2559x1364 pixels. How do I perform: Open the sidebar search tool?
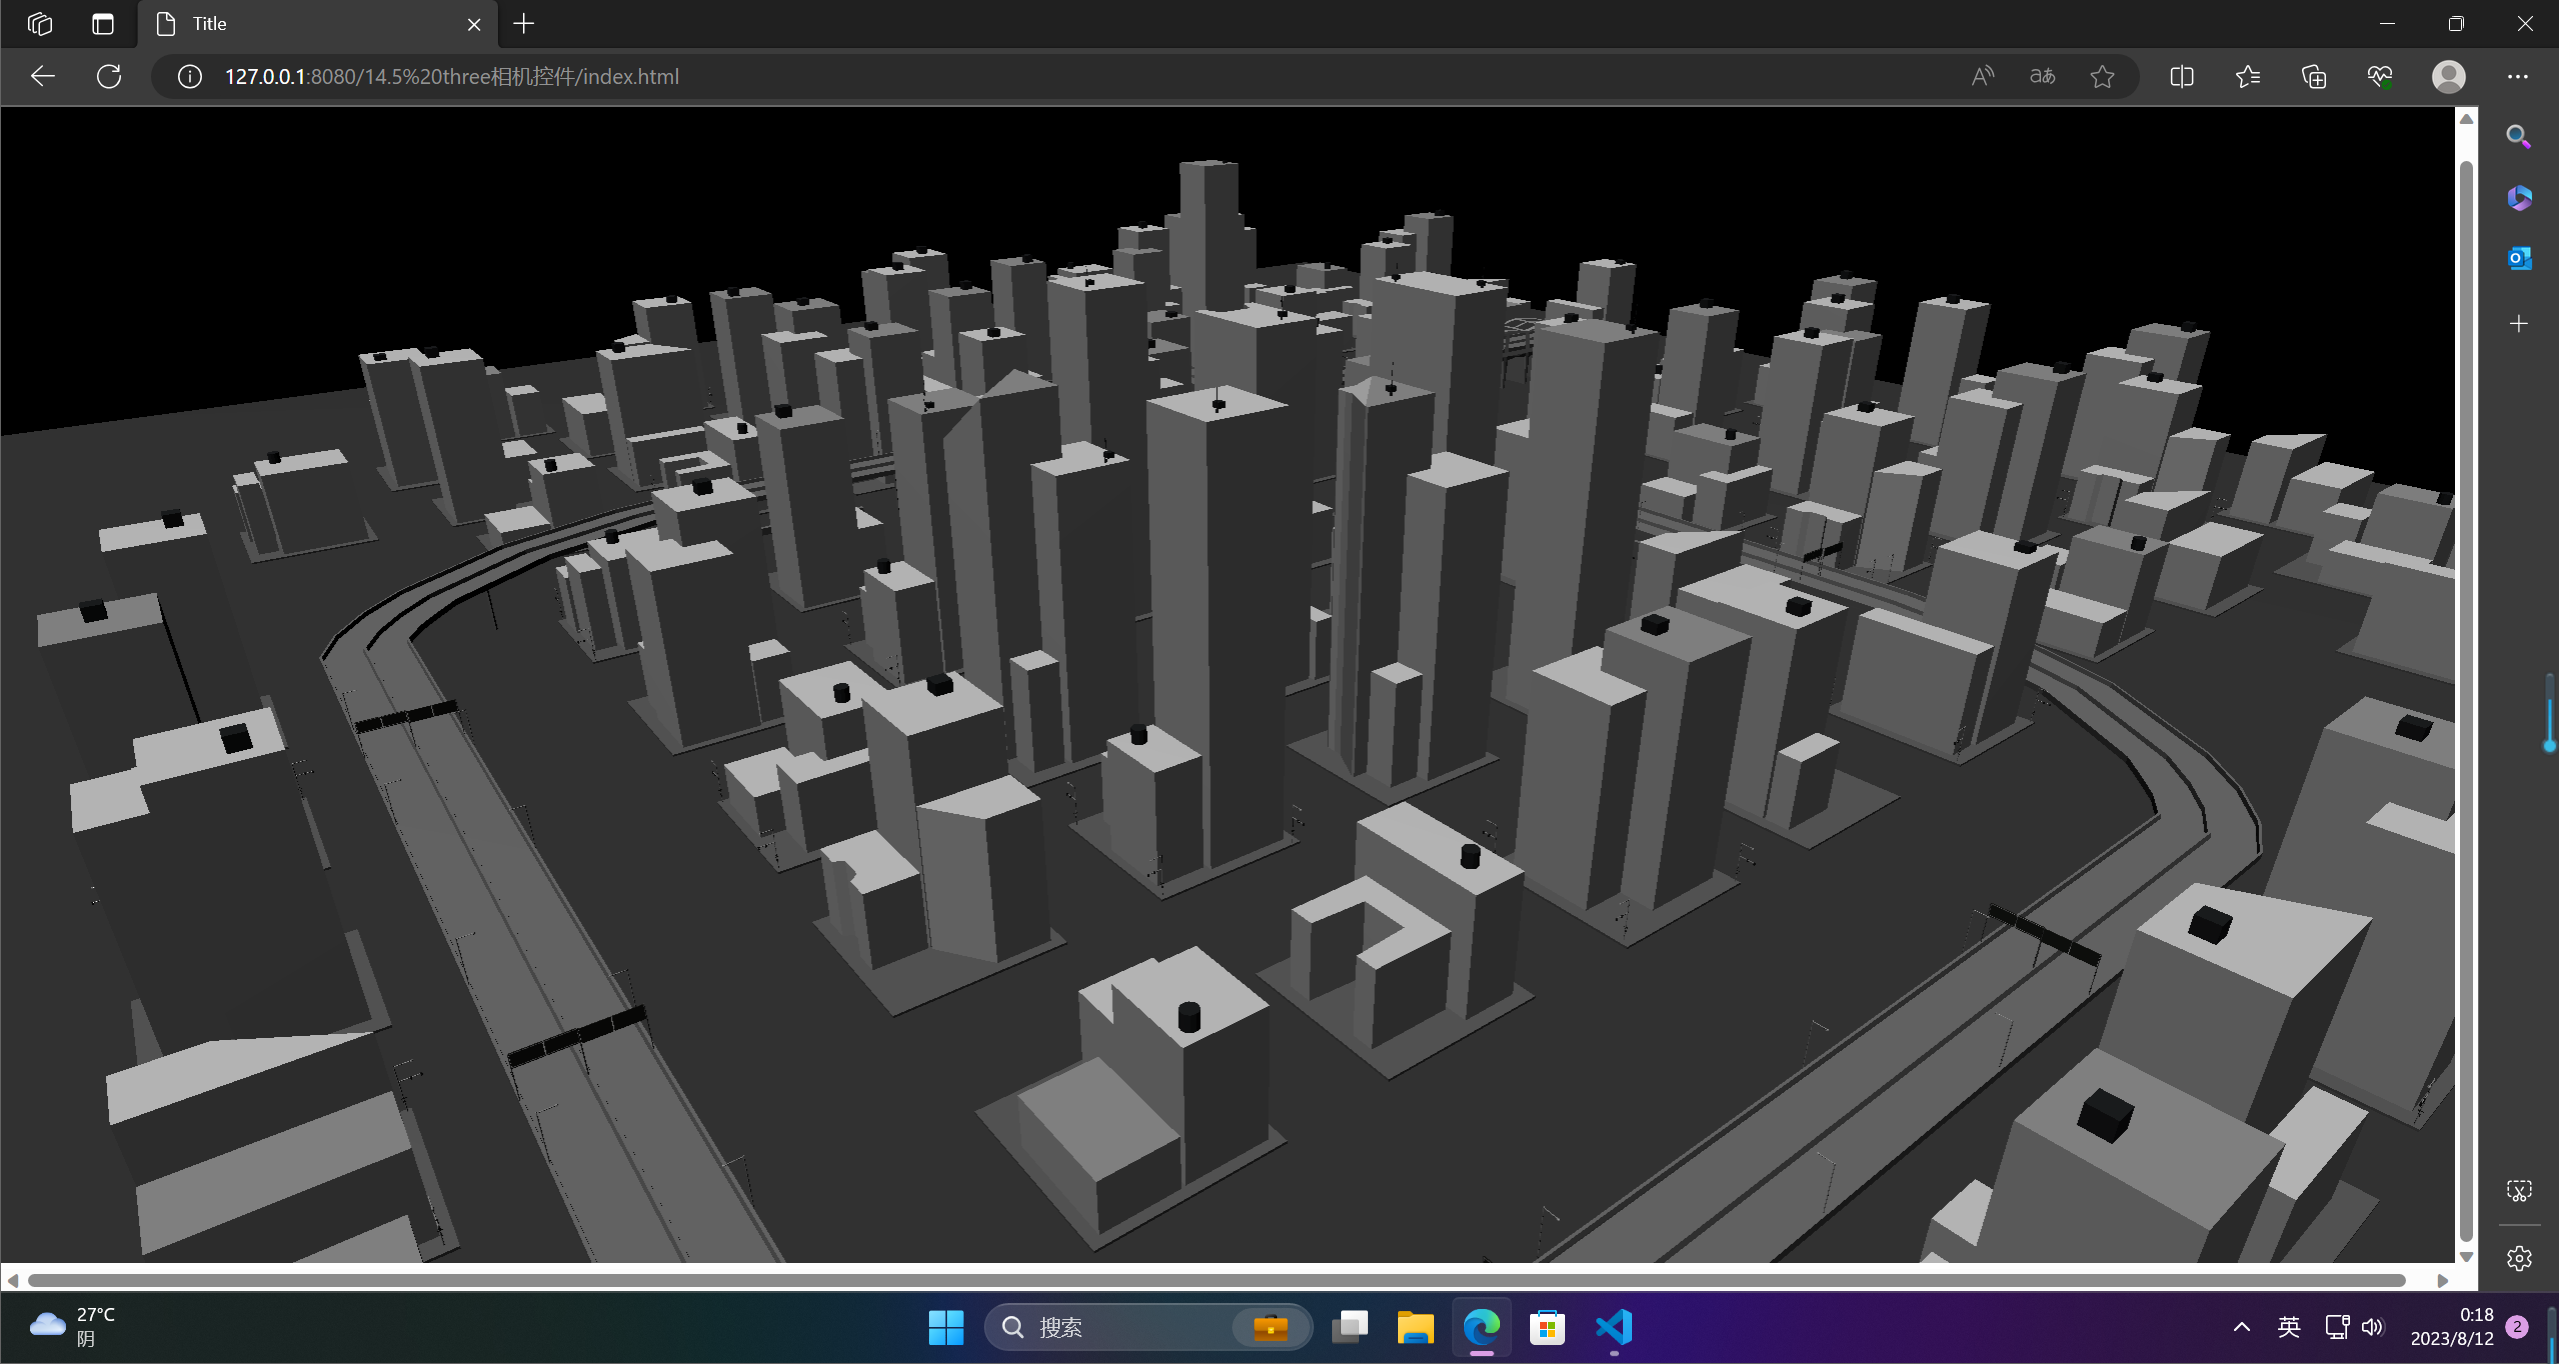click(2518, 136)
